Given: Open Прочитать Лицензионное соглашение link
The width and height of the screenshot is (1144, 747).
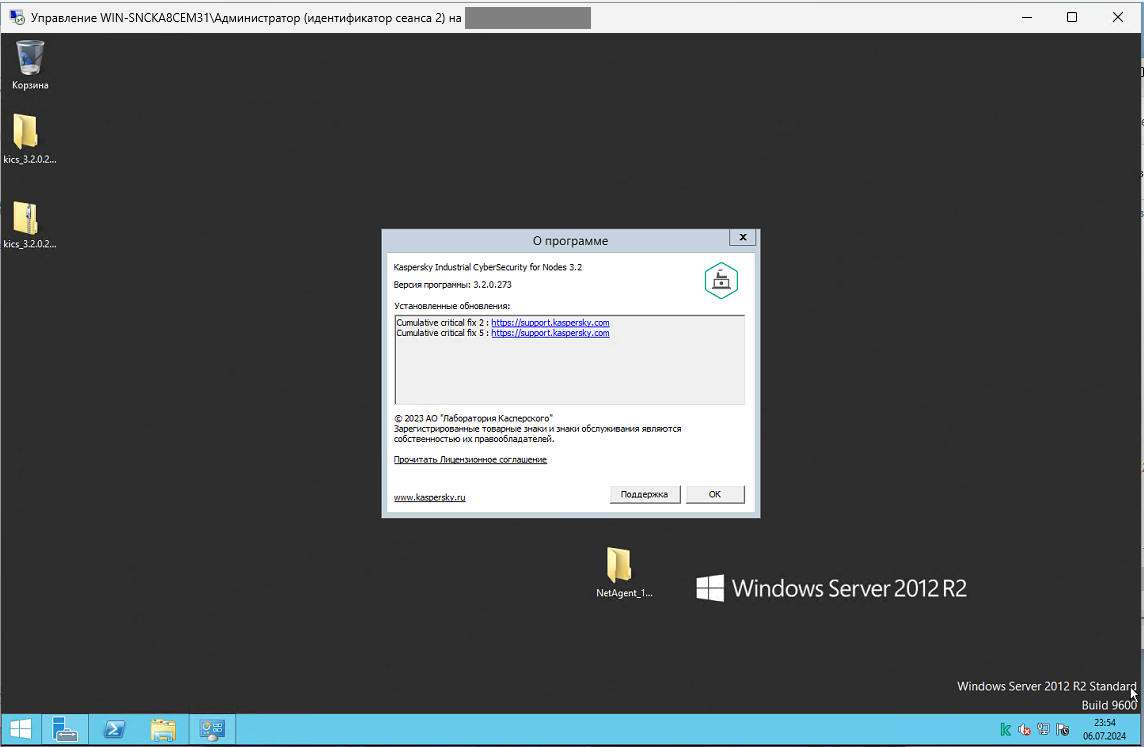Looking at the screenshot, I should pyautogui.click(x=470, y=460).
